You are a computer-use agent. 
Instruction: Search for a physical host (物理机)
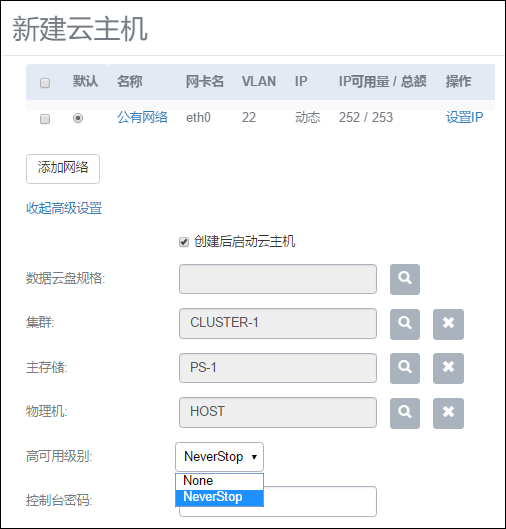coord(405,413)
